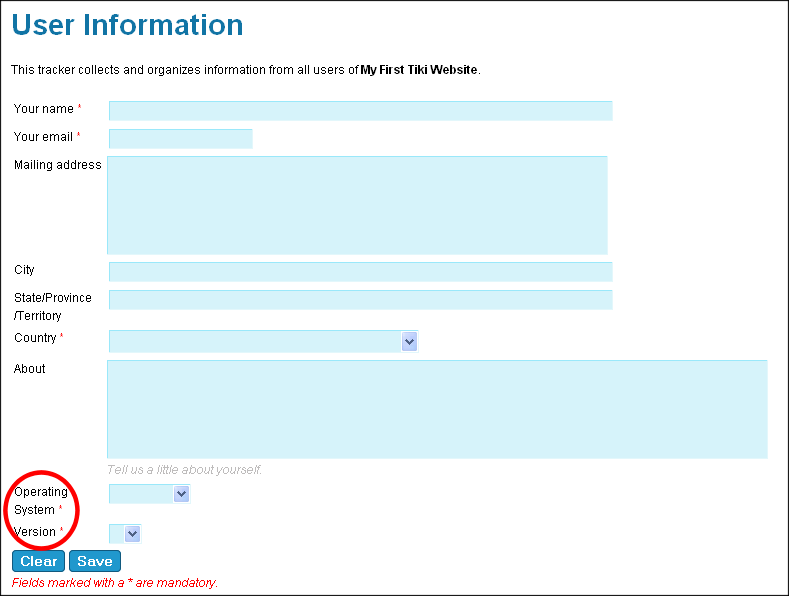Screen dimensions: 789x596
Task: Expand the Version dropdown
Action: (125, 534)
